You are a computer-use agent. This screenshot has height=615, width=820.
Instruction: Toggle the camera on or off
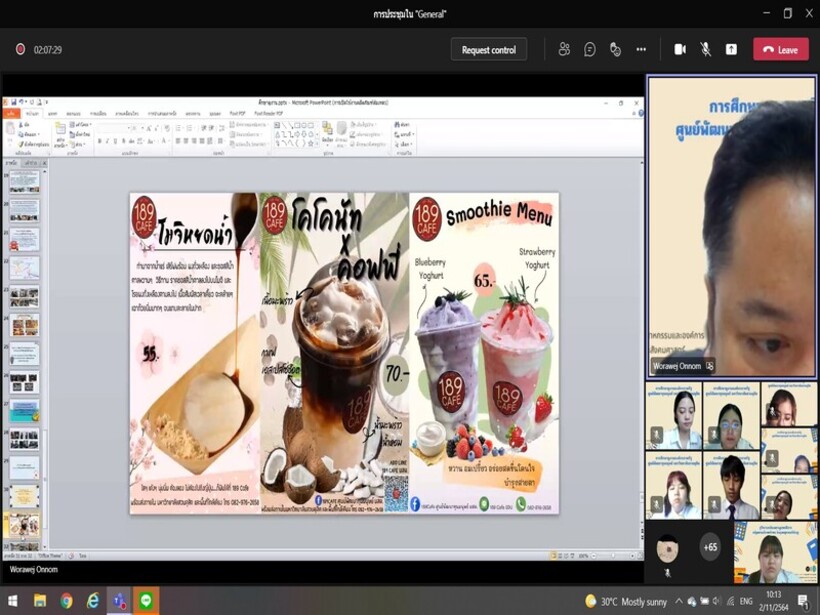click(x=680, y=50)
